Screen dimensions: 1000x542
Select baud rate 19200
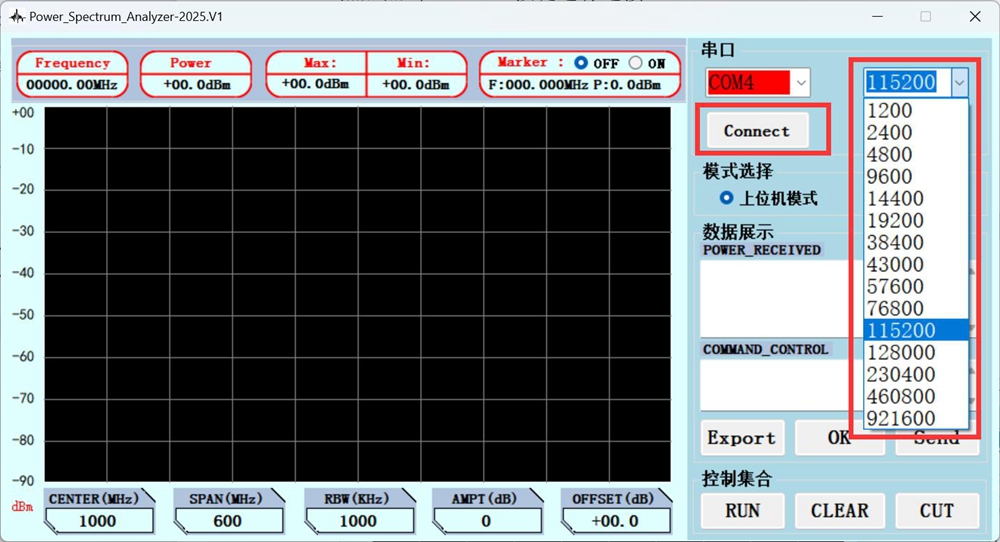coord(916,220)
